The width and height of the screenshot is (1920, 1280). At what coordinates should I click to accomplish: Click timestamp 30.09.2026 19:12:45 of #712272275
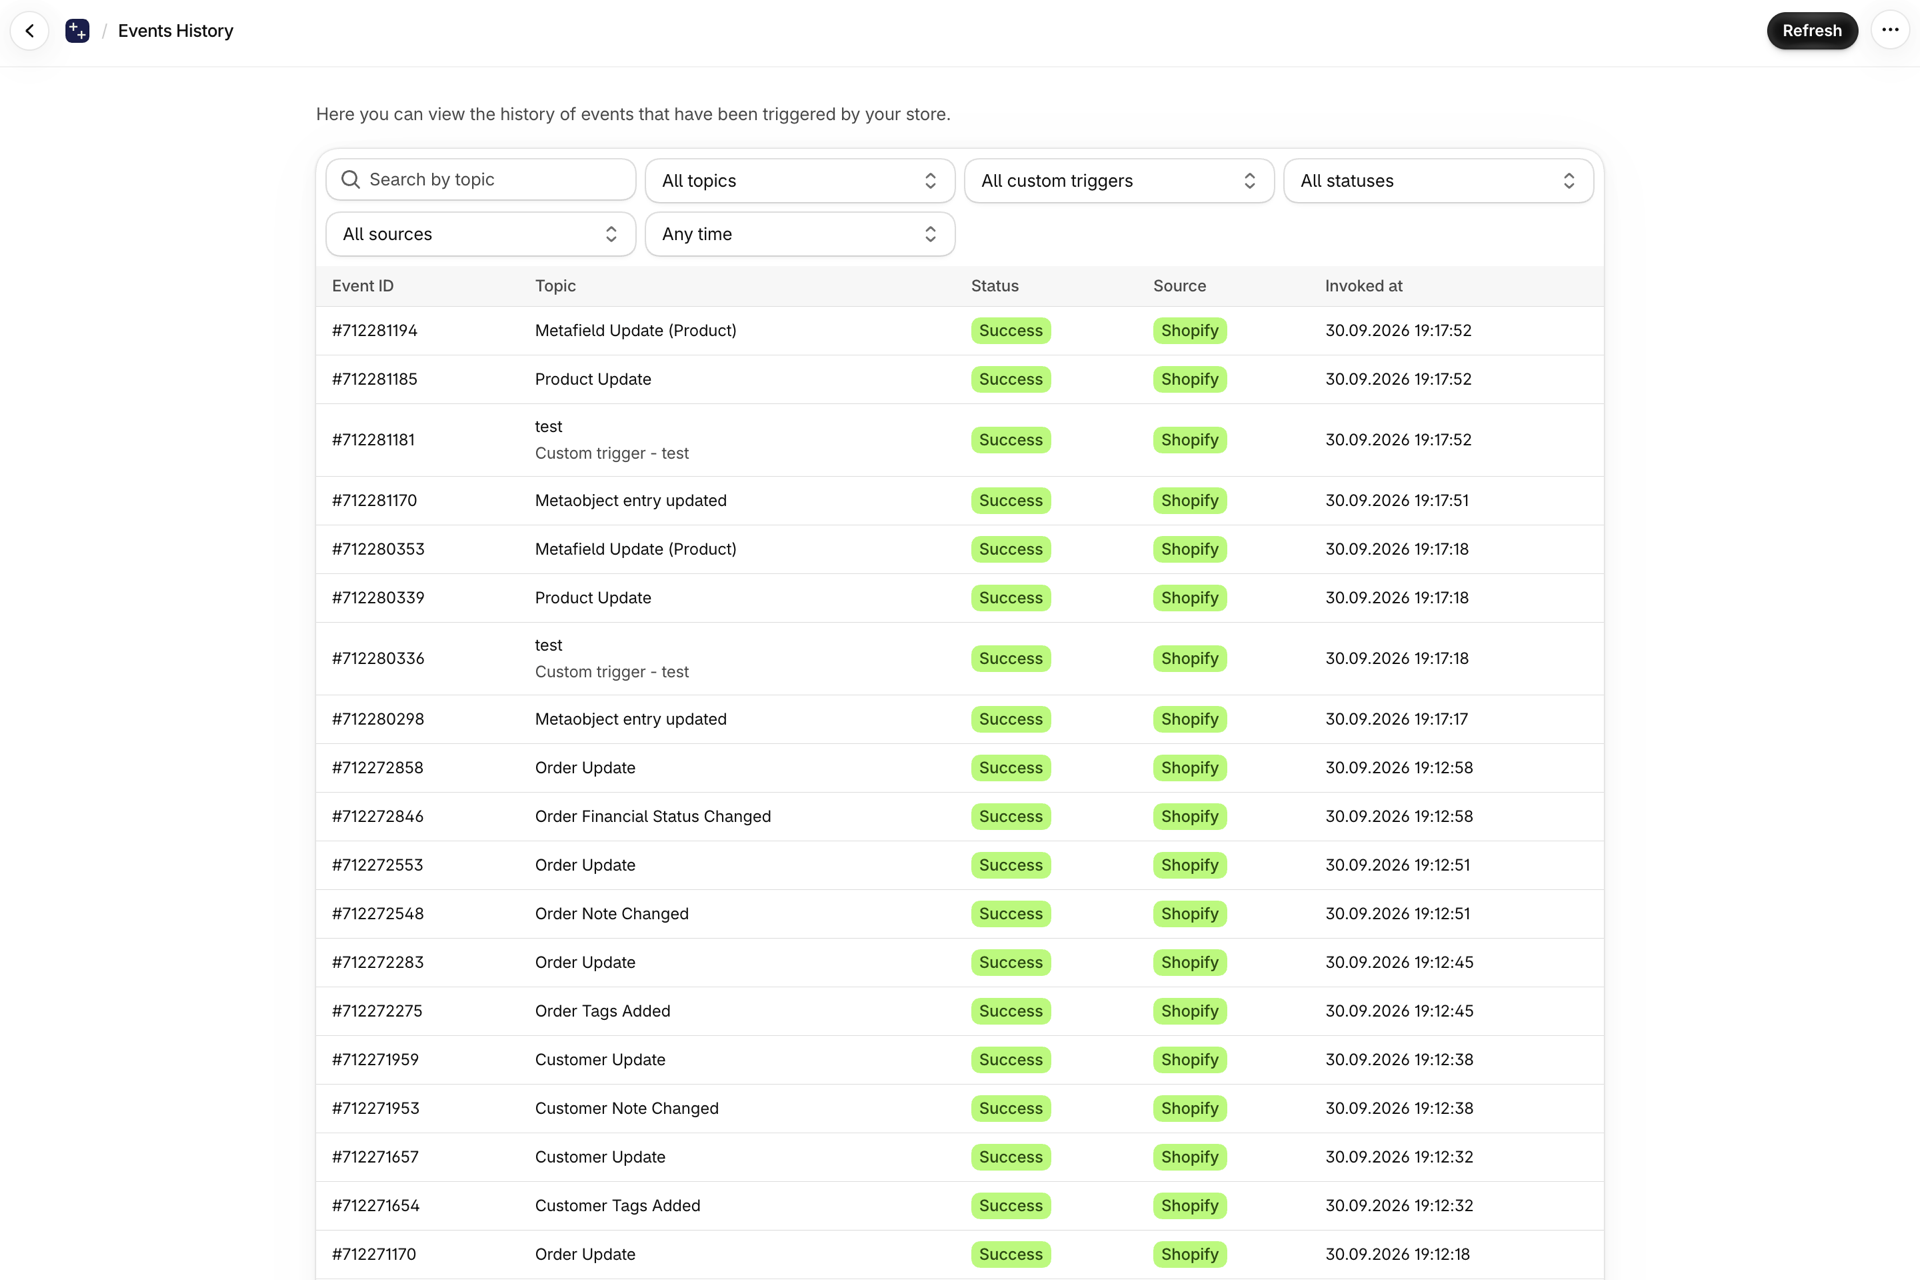[x=1400, y=1011]
